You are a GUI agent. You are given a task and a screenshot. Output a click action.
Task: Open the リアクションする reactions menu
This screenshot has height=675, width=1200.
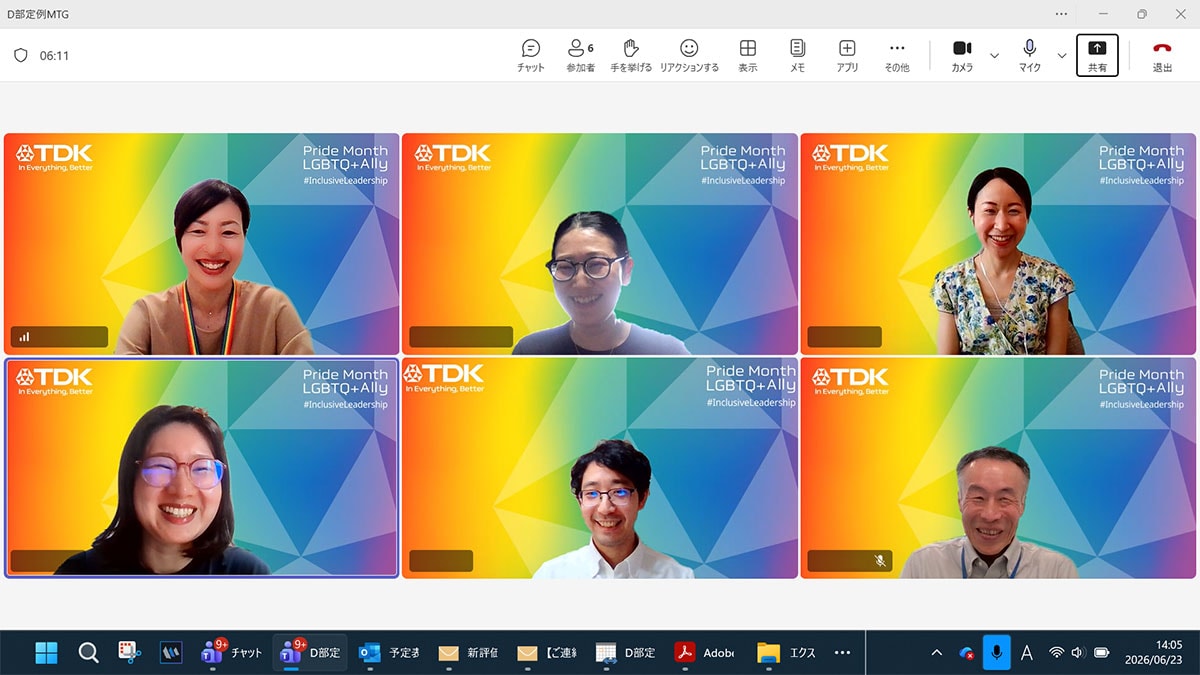689,56
